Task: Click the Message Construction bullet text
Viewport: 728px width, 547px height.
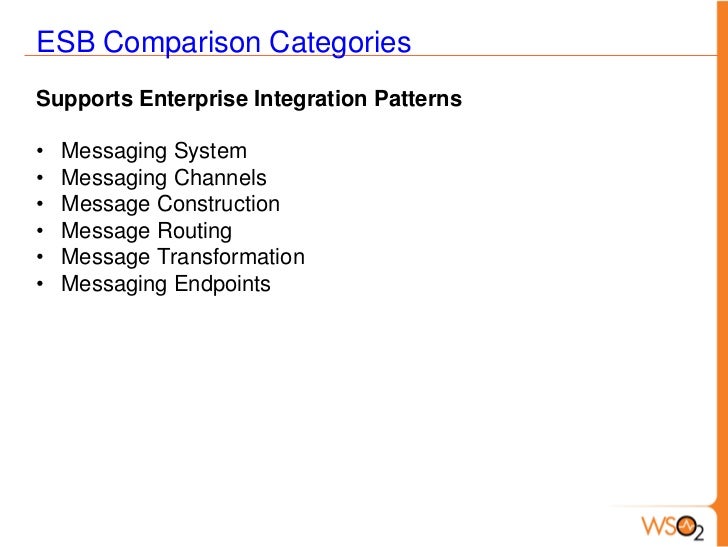Action: click(170, 204)
